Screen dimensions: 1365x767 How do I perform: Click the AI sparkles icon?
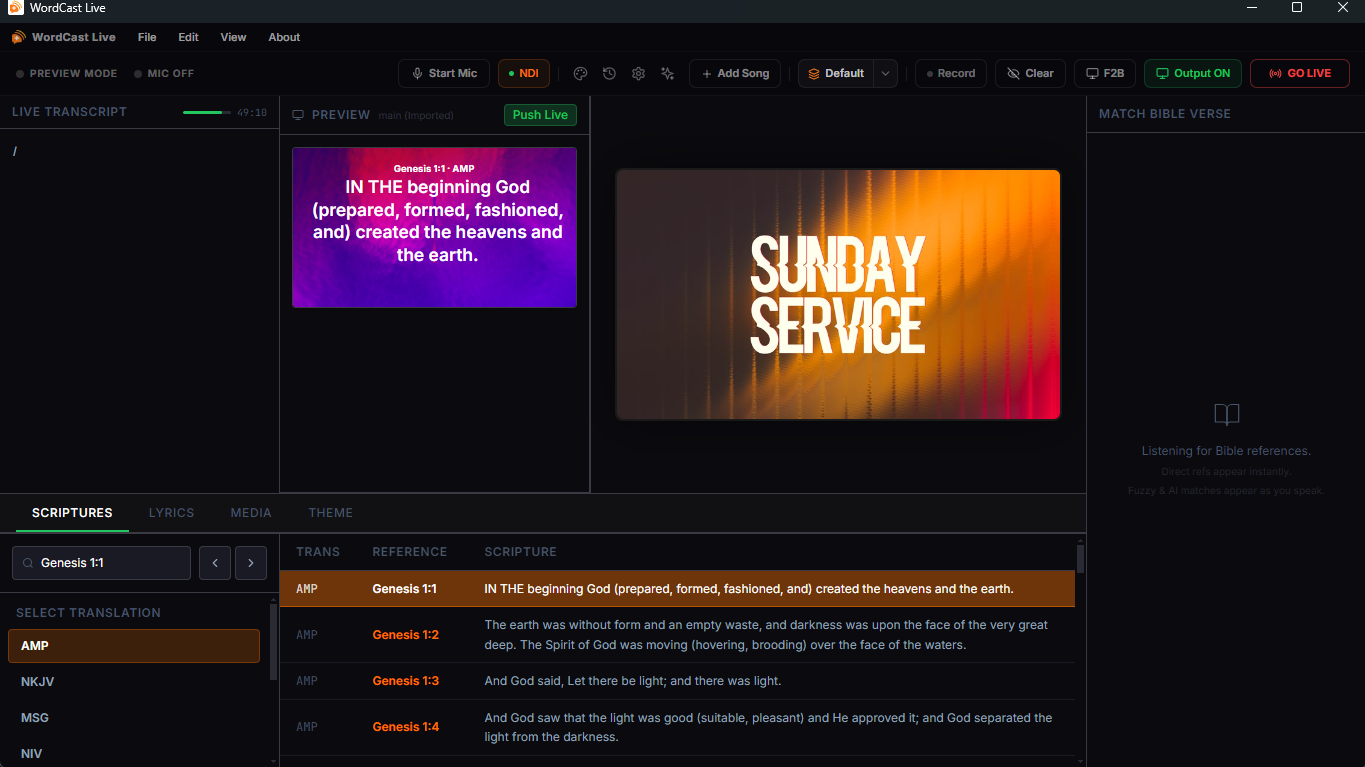[667, 73]
